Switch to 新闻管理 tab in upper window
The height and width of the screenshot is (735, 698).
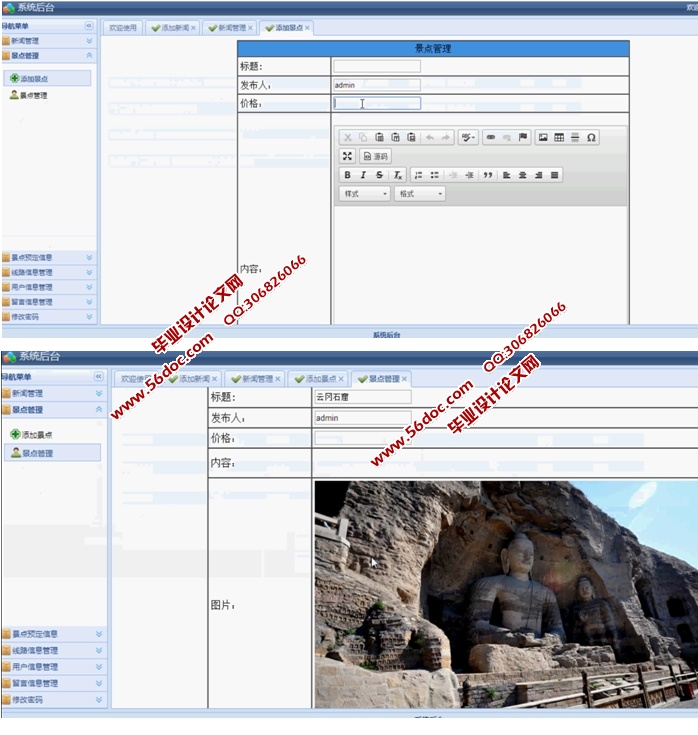click(x=228, y=28)
